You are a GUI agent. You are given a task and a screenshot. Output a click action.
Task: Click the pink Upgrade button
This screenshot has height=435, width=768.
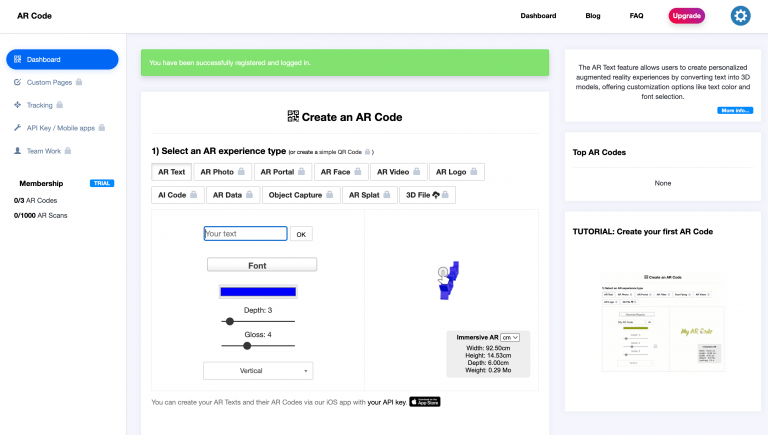(x=686, y=16)
